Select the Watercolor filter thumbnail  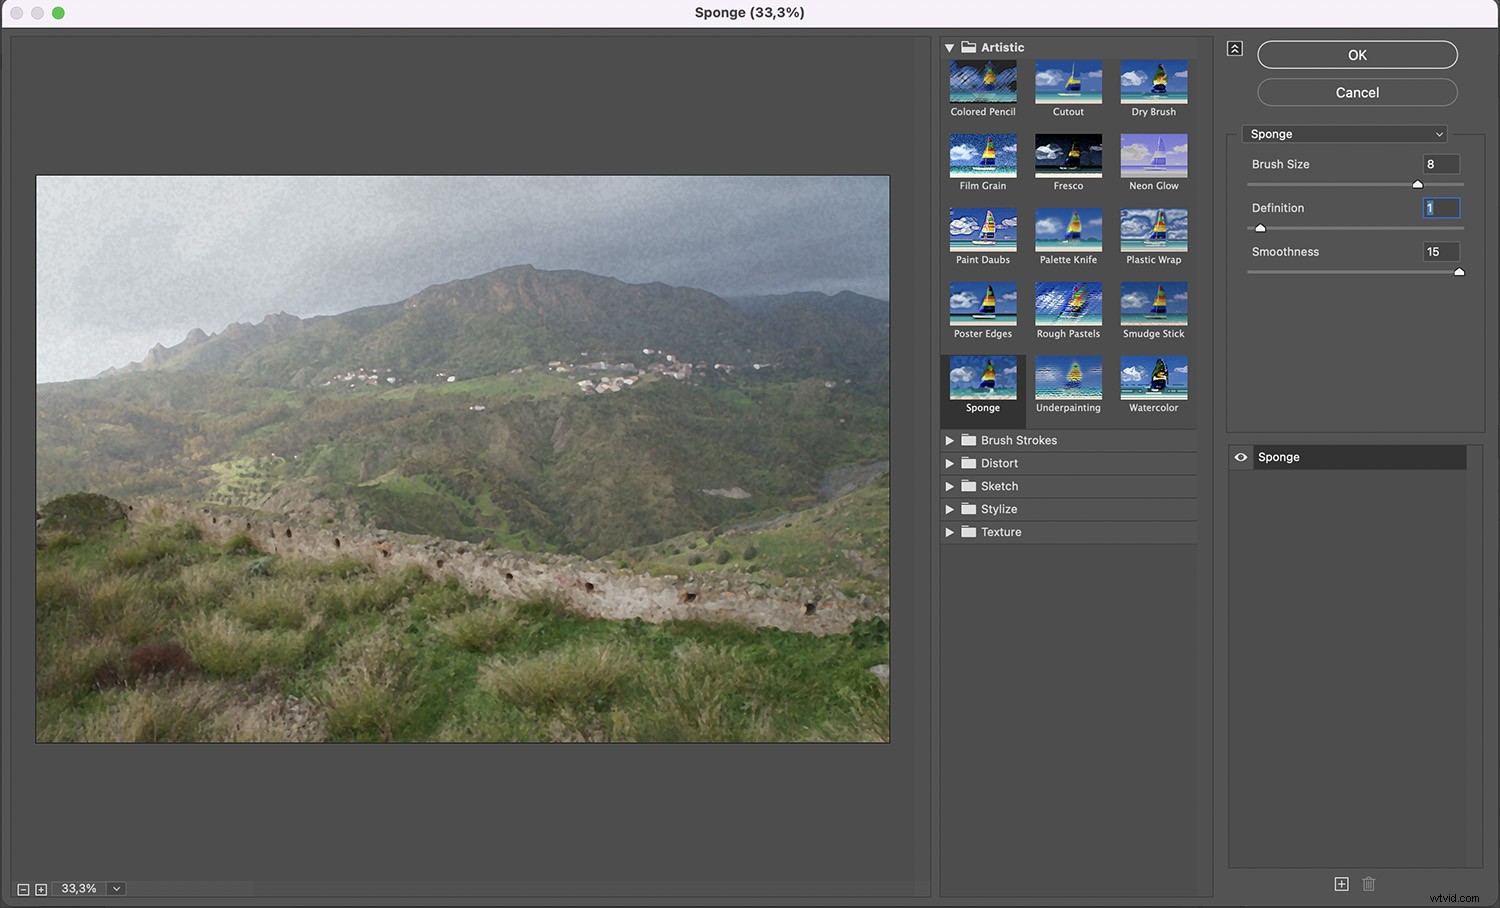1153,378
